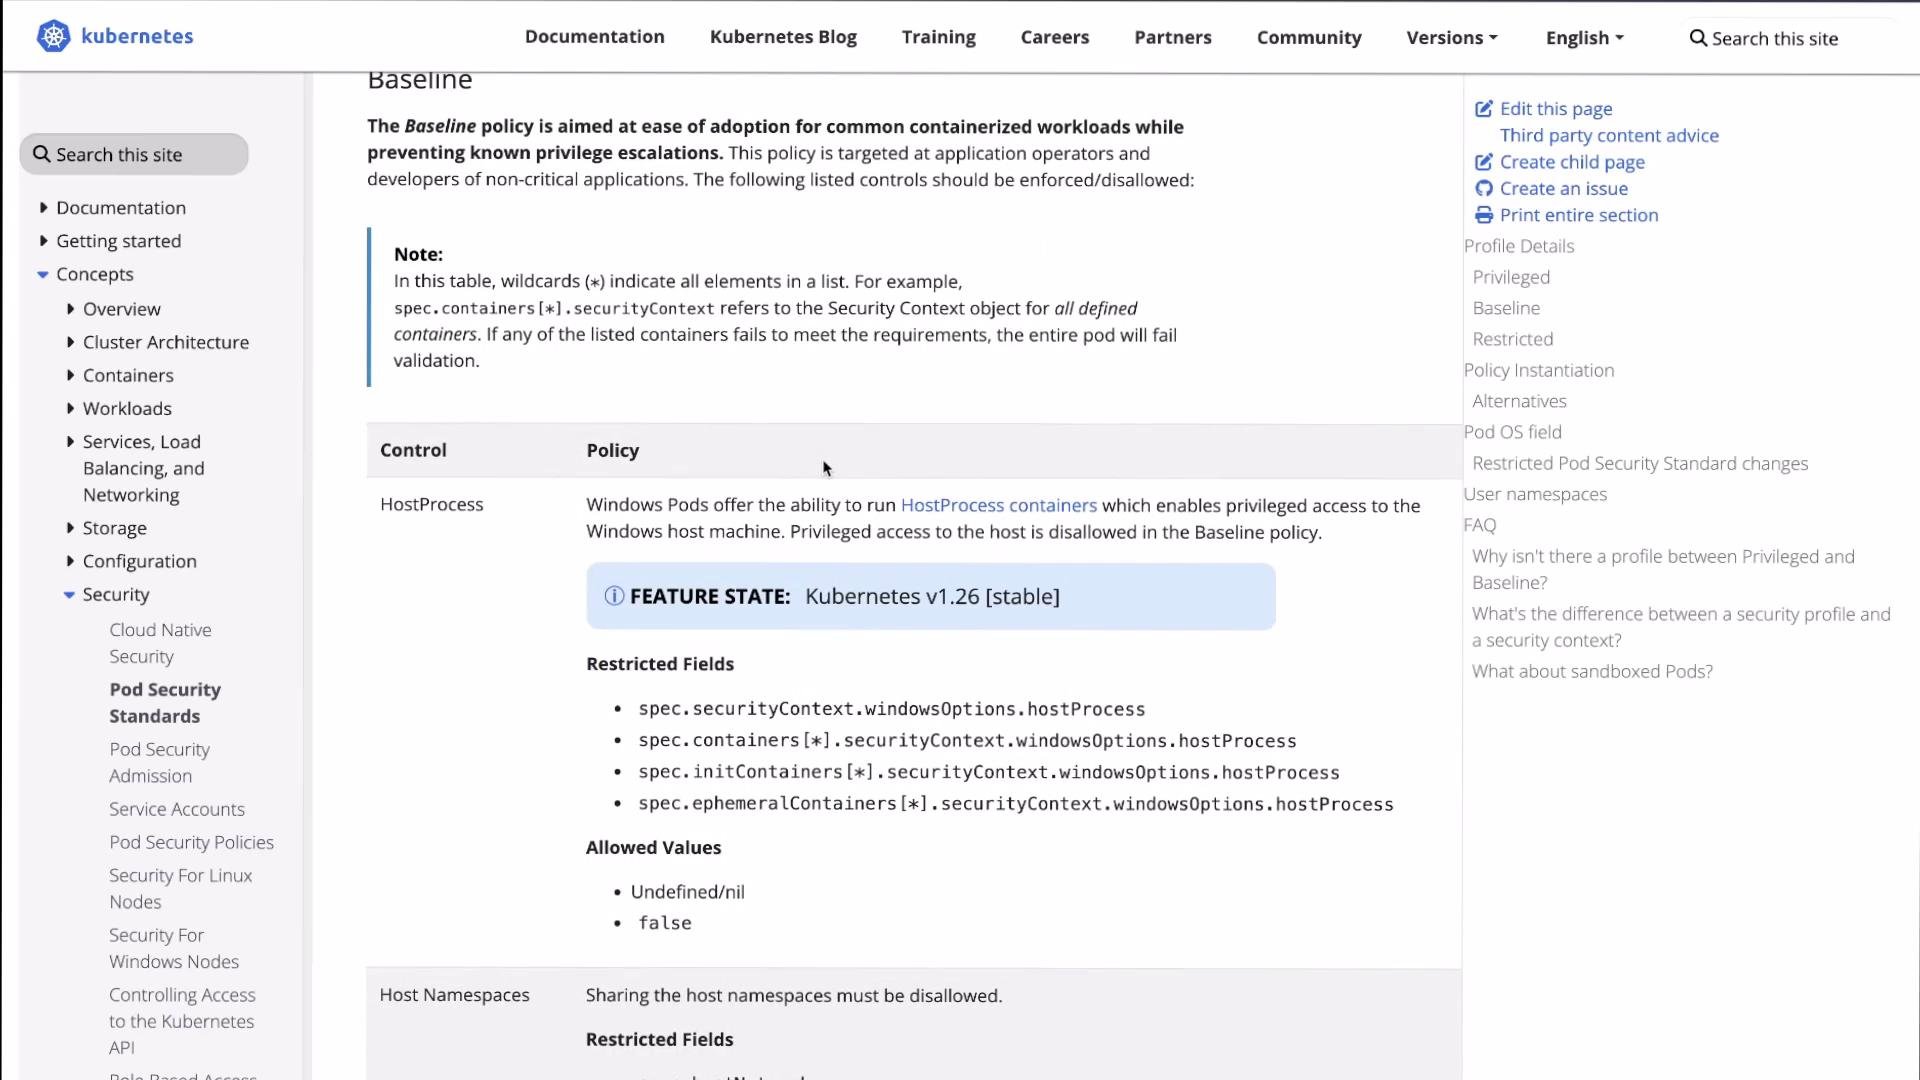Viewport: 1920px width, 1080px height.
Task: Click Print entire section link
Action: (1579, 215)
